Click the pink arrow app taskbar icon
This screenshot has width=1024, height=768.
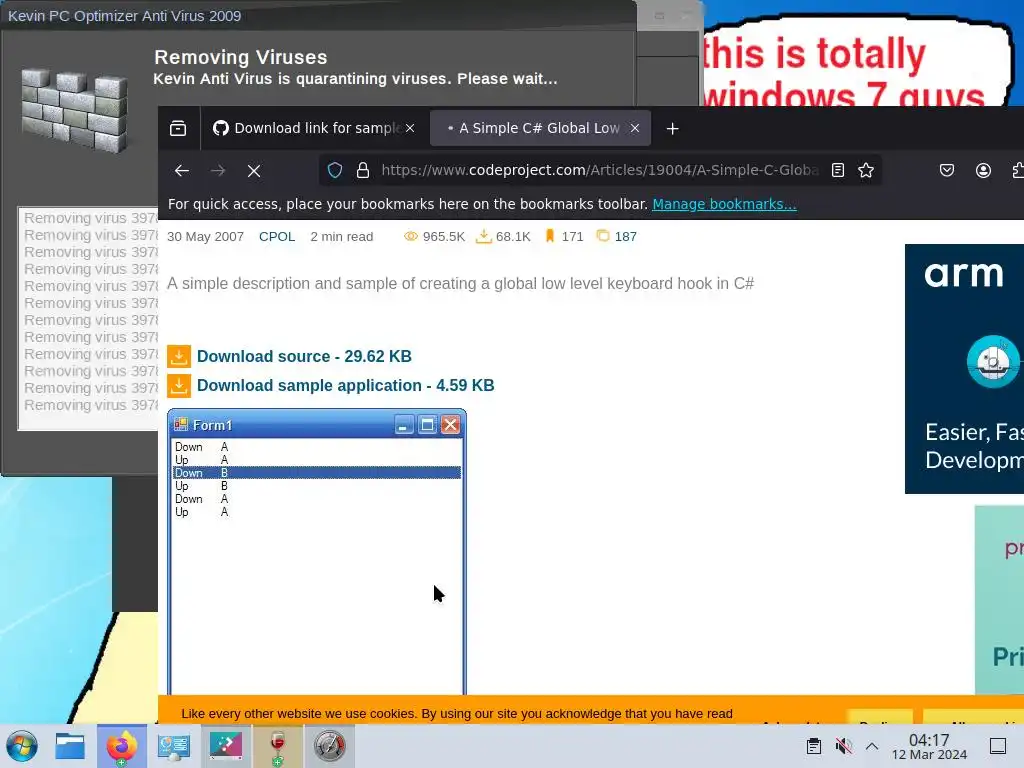(x=226, y=746)
